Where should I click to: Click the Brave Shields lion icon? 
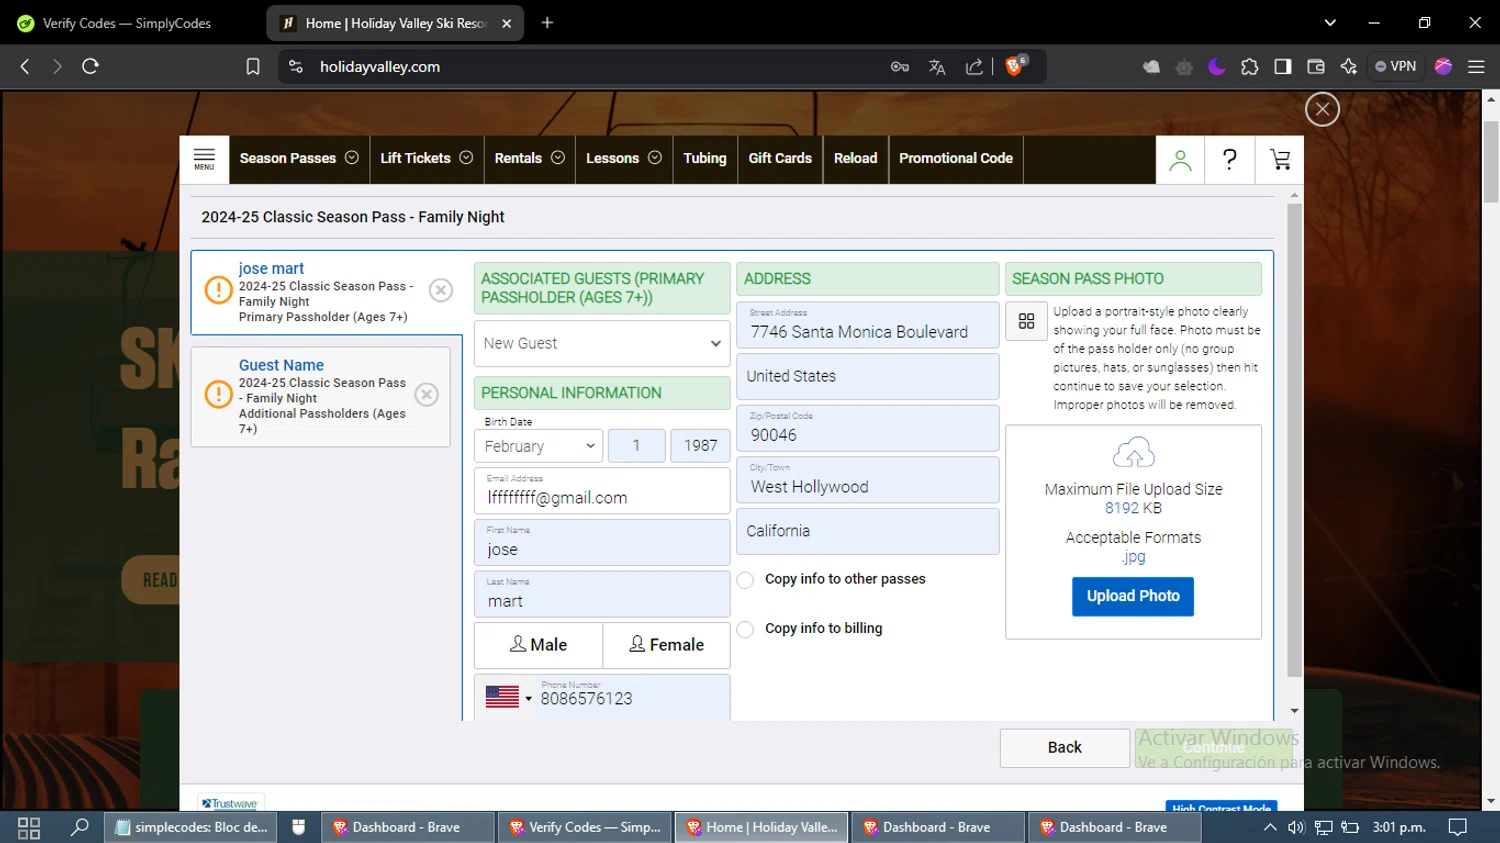[x=1015, y=66]
